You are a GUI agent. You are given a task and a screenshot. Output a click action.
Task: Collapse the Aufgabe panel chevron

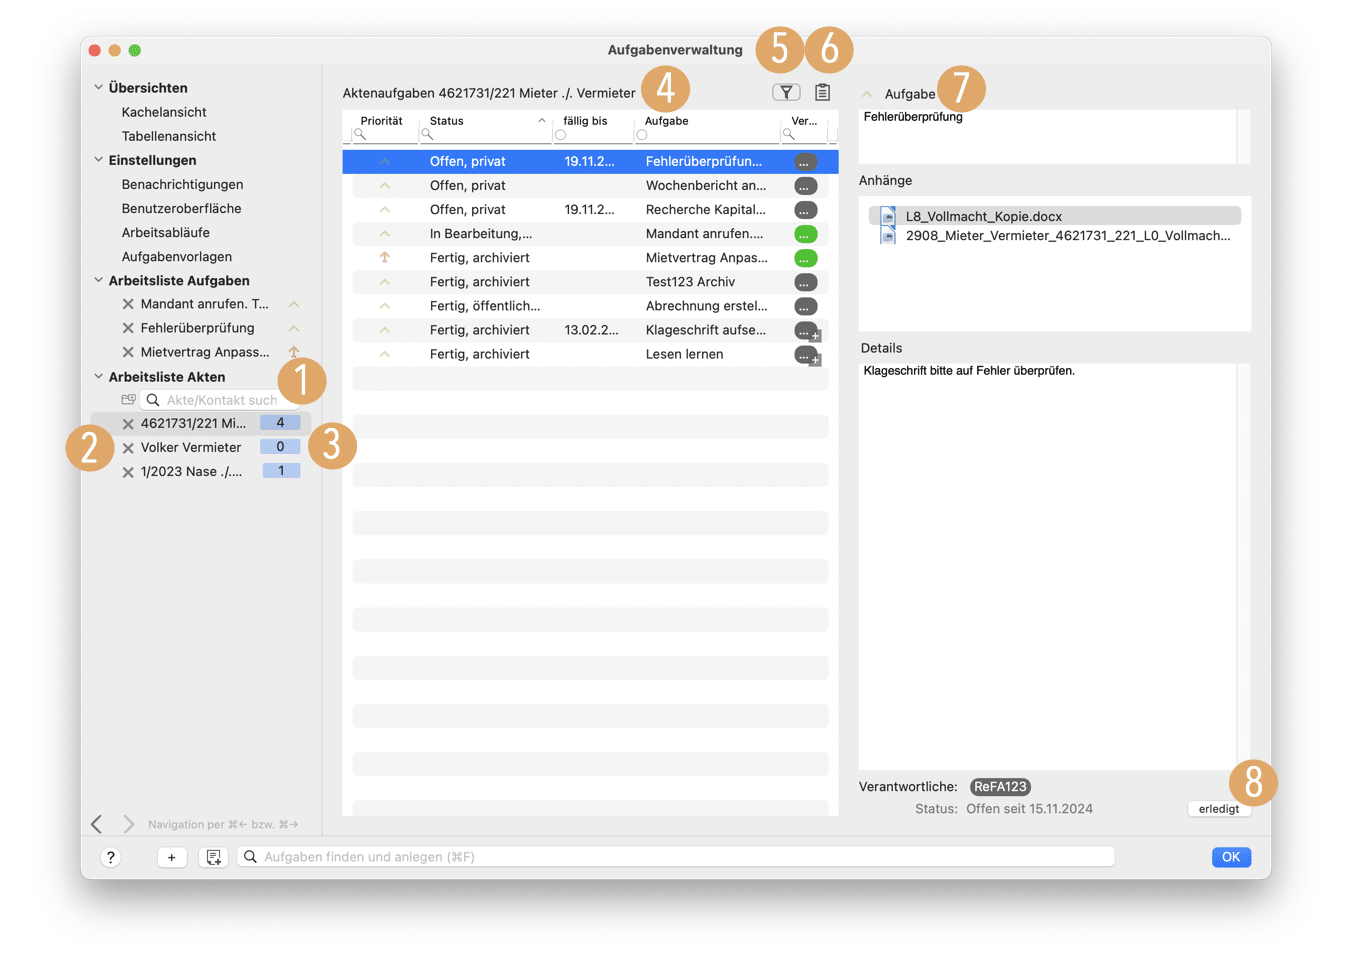(867, 94)
